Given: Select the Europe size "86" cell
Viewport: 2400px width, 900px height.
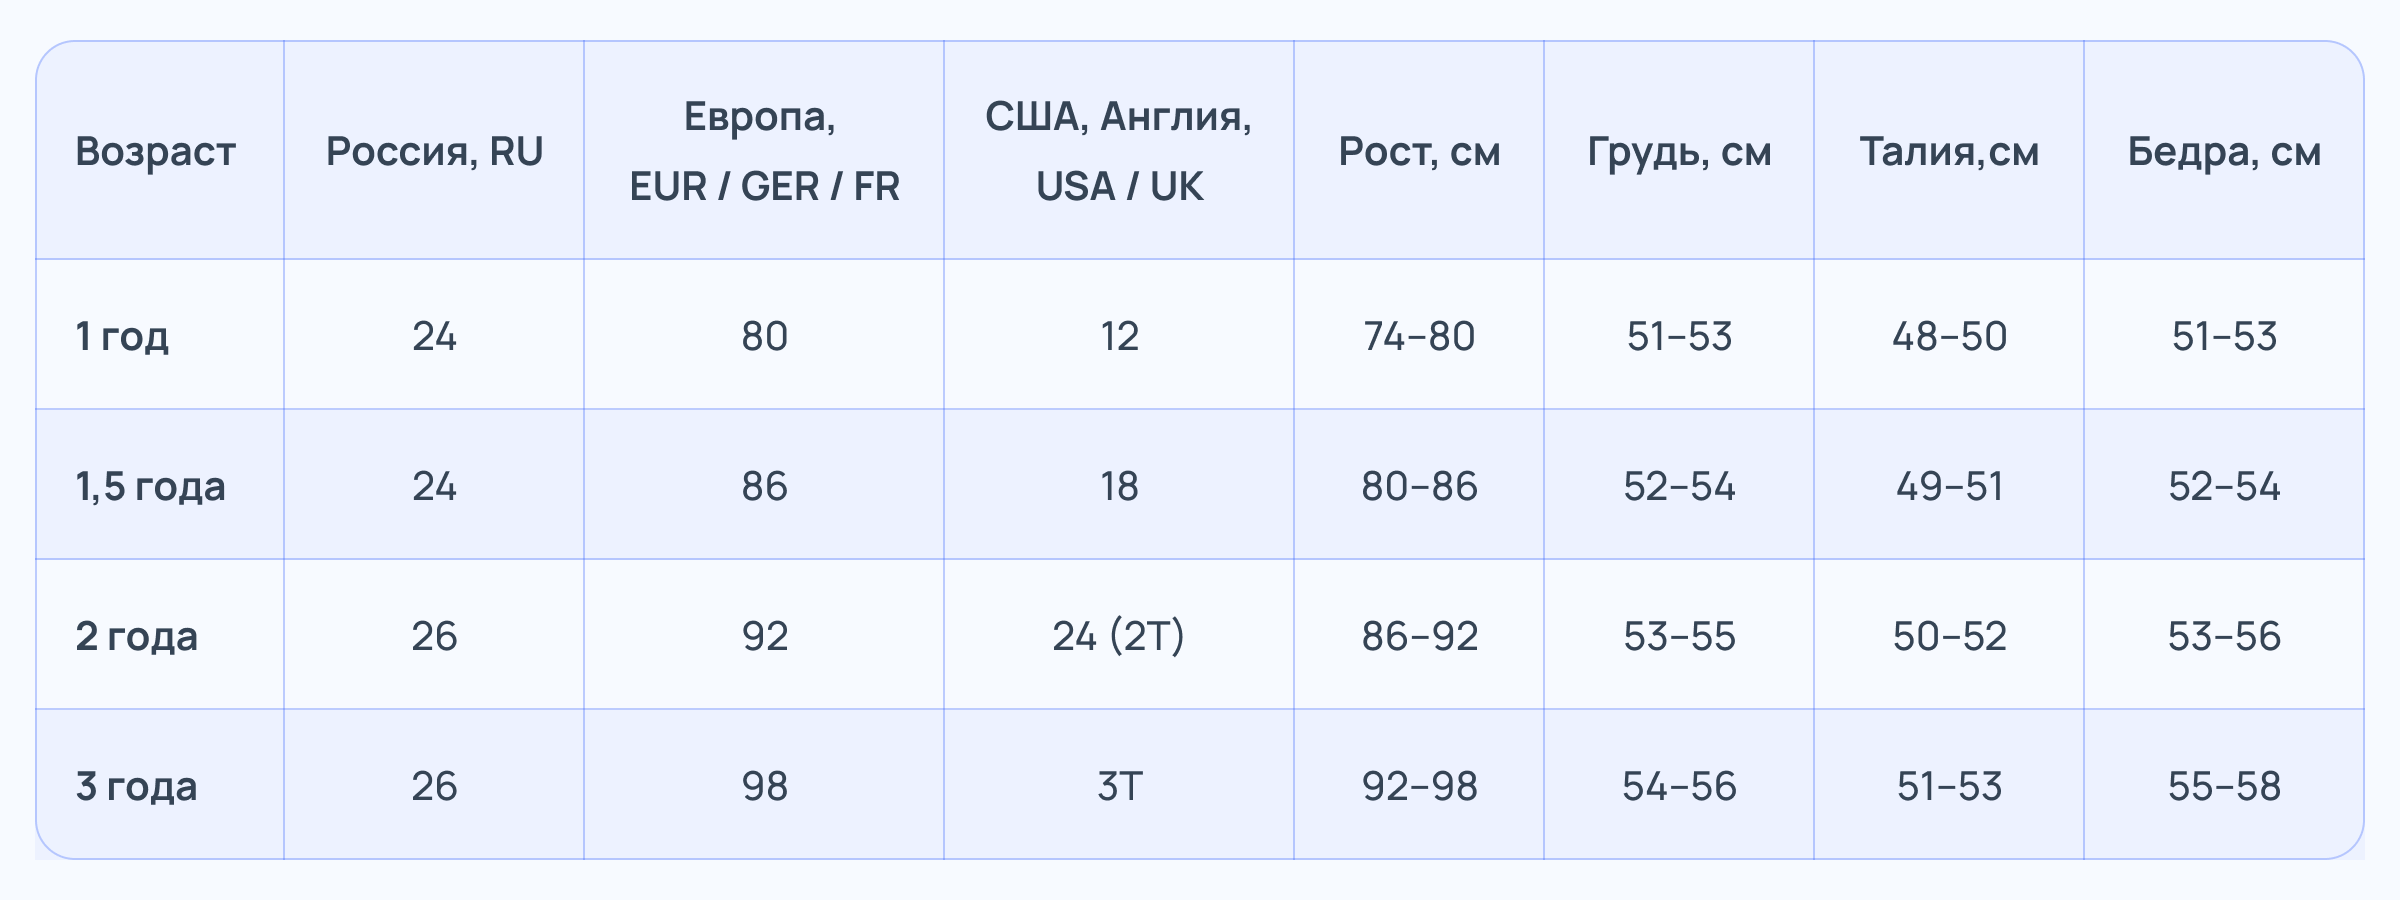Looking at the screenshot, I should click(764, 486).
